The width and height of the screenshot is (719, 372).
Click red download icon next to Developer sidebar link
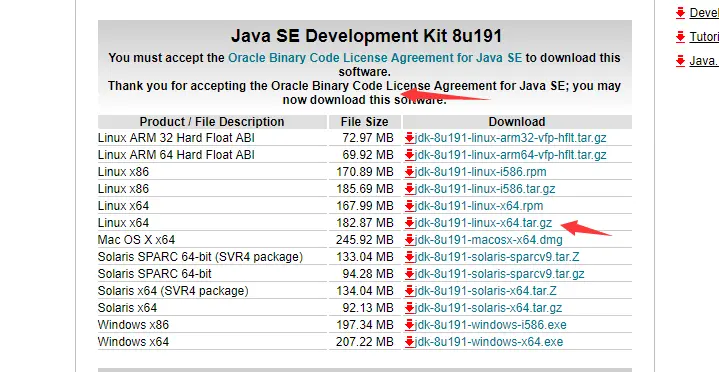[x=680, y=12]
